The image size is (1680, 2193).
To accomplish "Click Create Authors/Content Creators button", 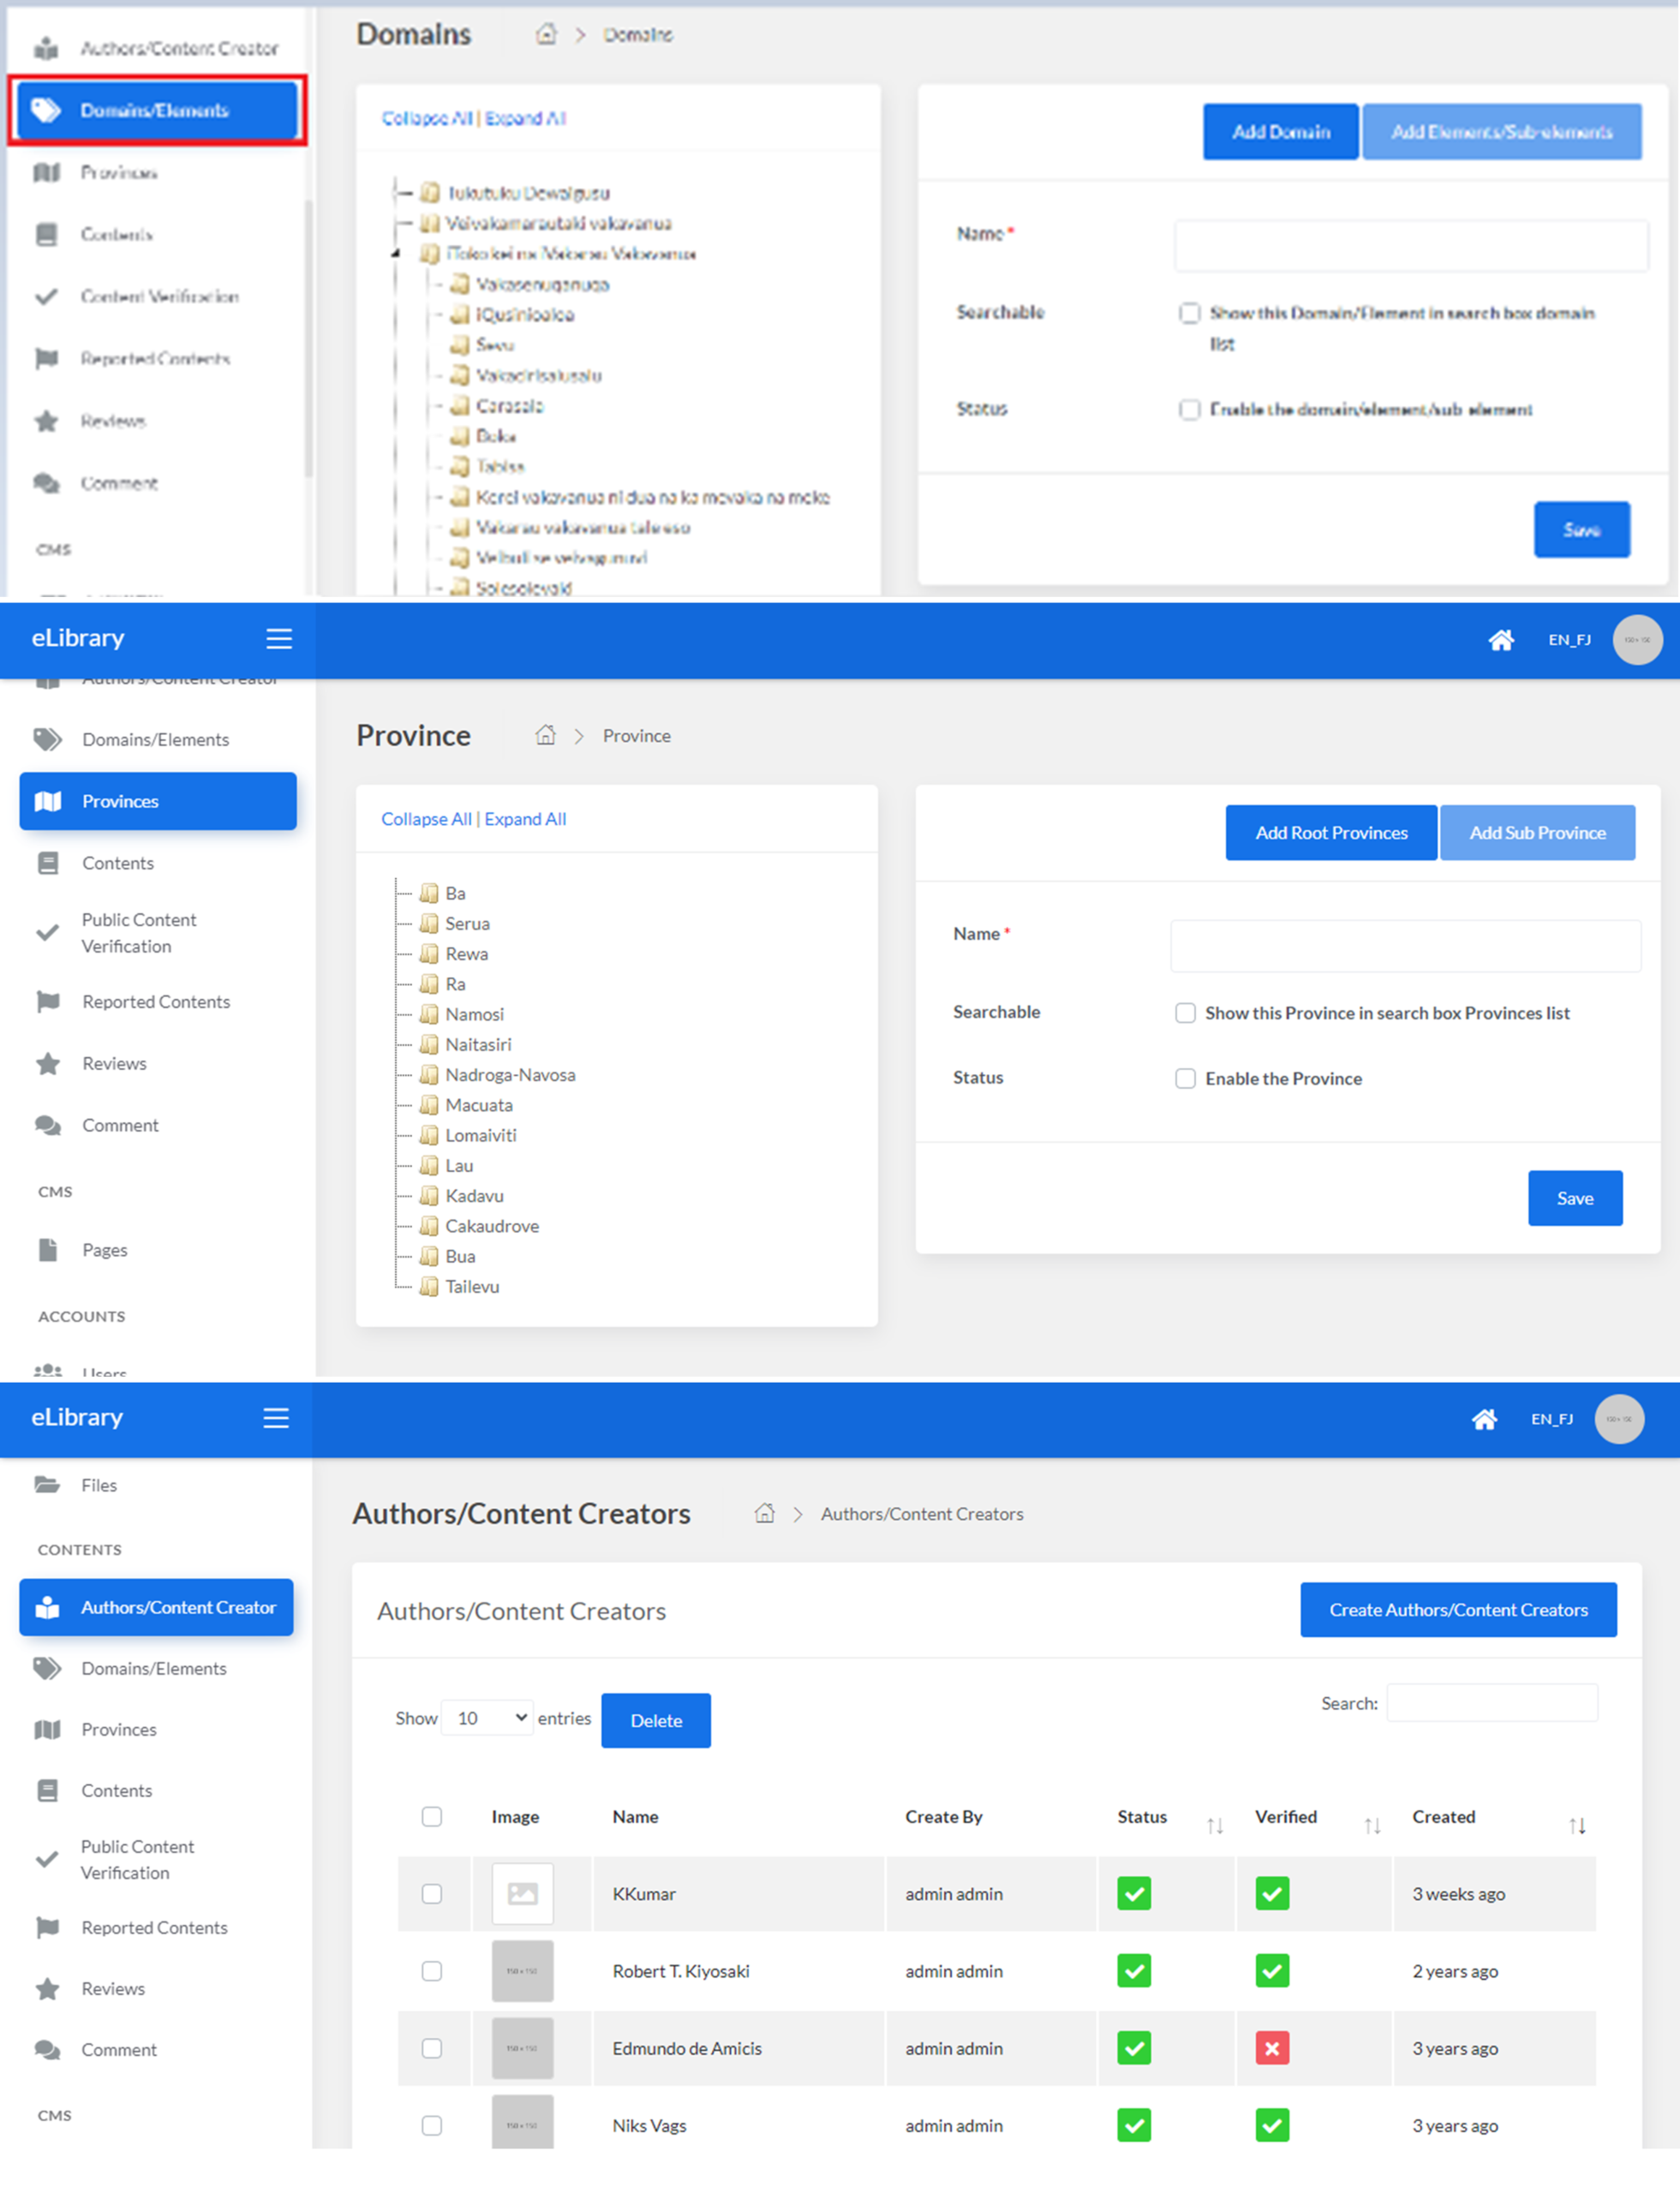I will [x=1458, y=1609].
